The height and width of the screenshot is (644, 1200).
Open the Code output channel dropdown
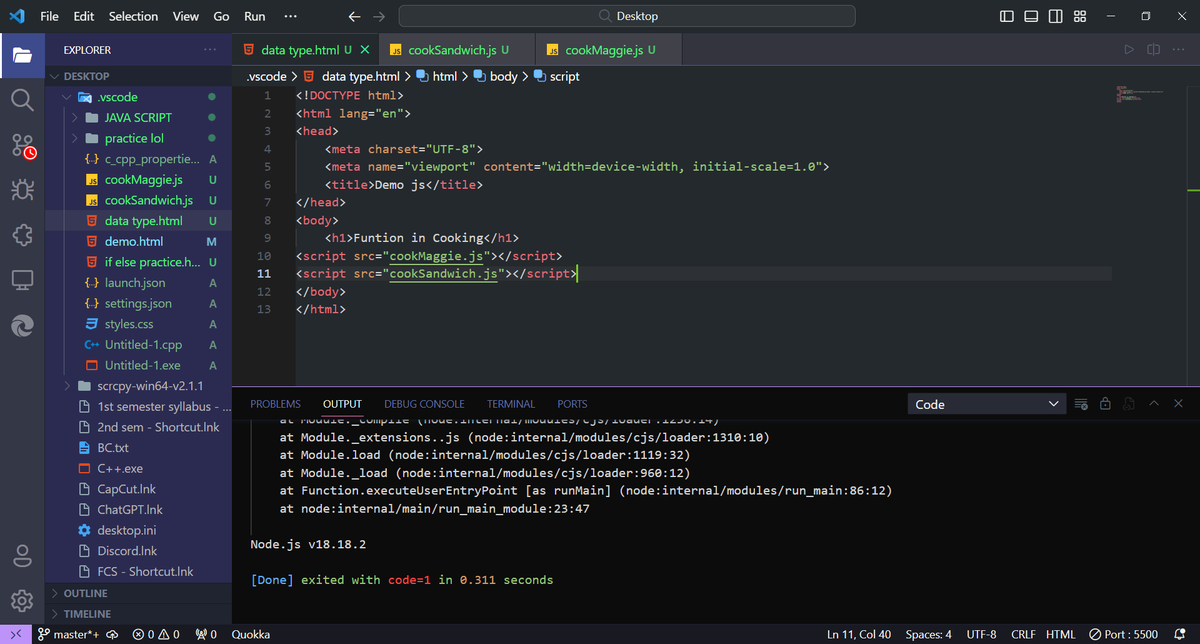pos(987,404)
